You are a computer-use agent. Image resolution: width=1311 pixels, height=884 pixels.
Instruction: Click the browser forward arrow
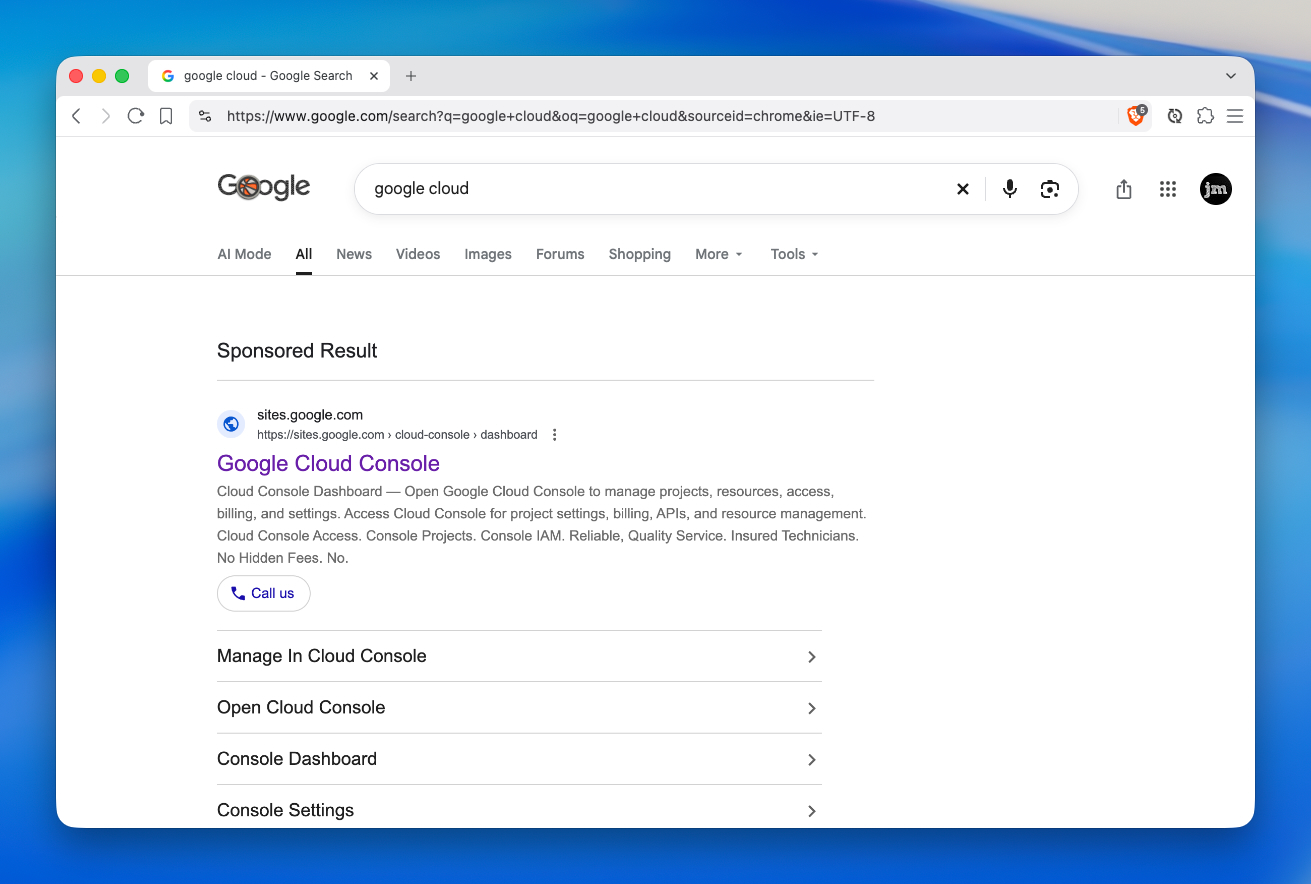pyautogui.click(x=106, y=116)
